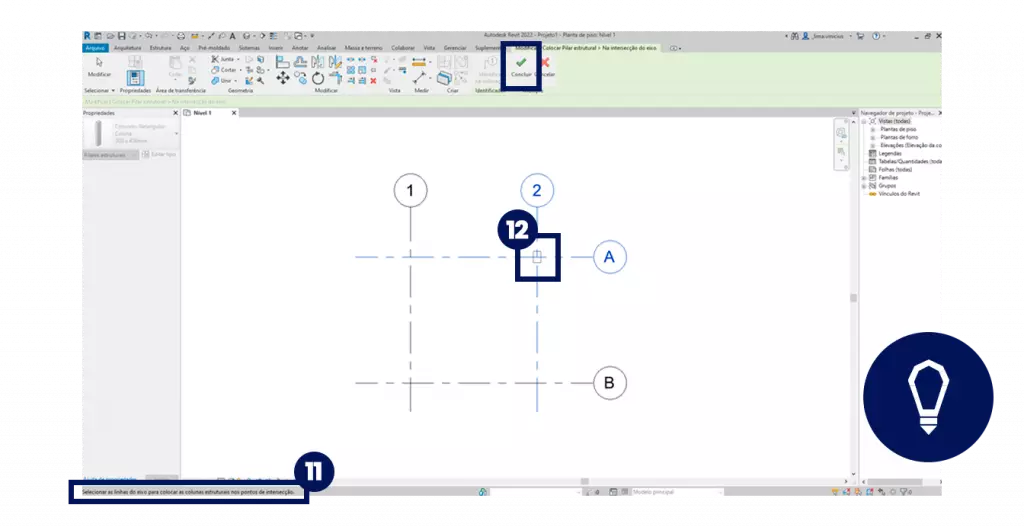
Task: Open the Selecionar panel dropdown
Action: coord(99,91)
